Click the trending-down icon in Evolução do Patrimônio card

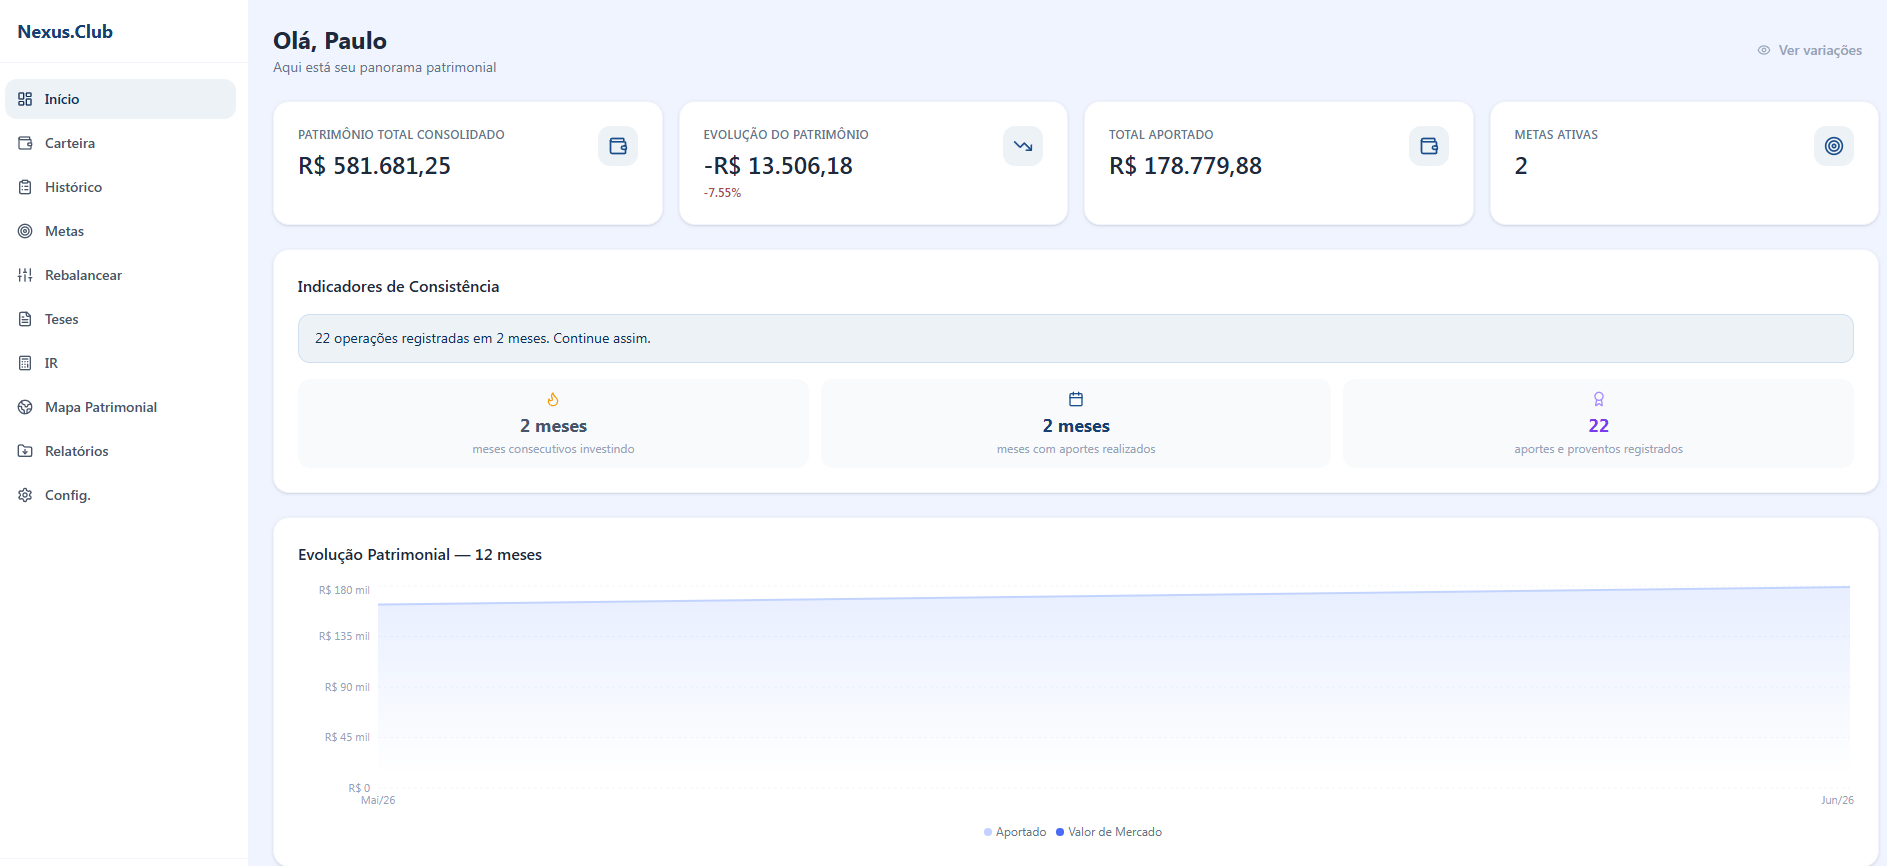[x=1023, y=146]
